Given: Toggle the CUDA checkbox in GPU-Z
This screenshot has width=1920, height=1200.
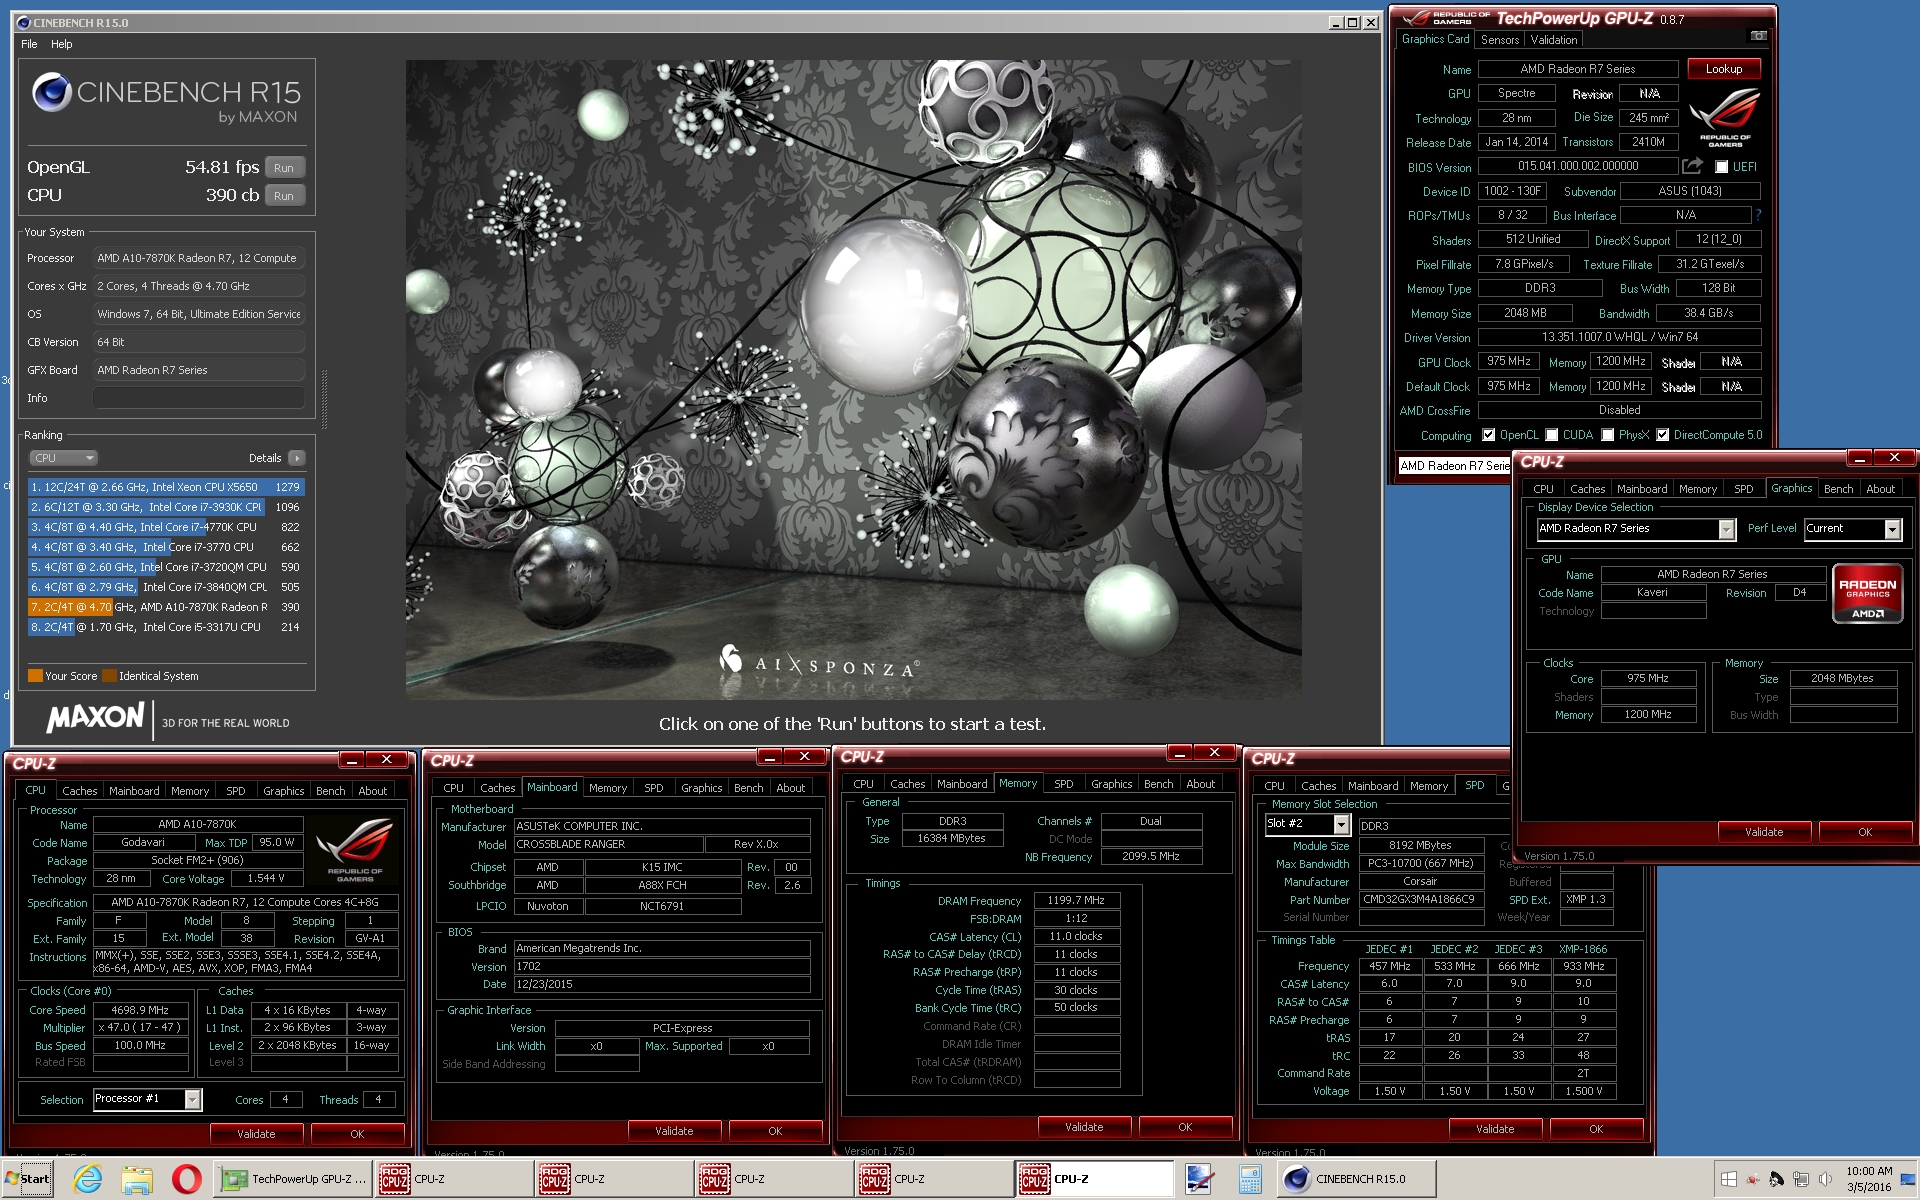Looking at the screenshot, I should click(1552, 435).
